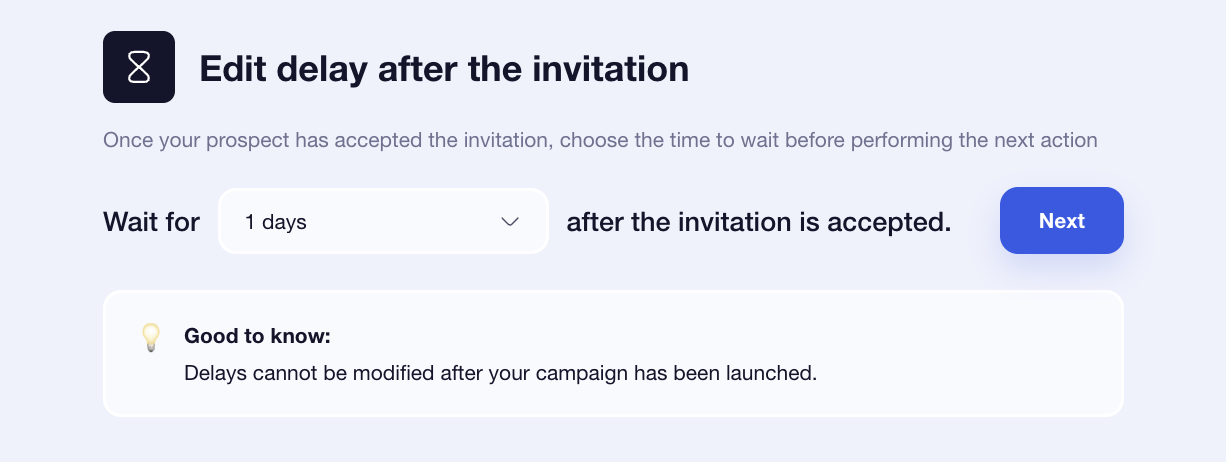This screenshot has height=462, width=1226.
Task: Expand the delay dropdown chevron arrow
Action: pos(510,221)
